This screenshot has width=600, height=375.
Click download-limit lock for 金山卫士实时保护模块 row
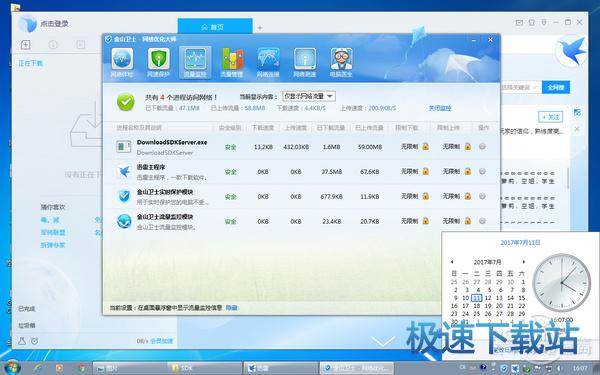(x=426, y=196)
